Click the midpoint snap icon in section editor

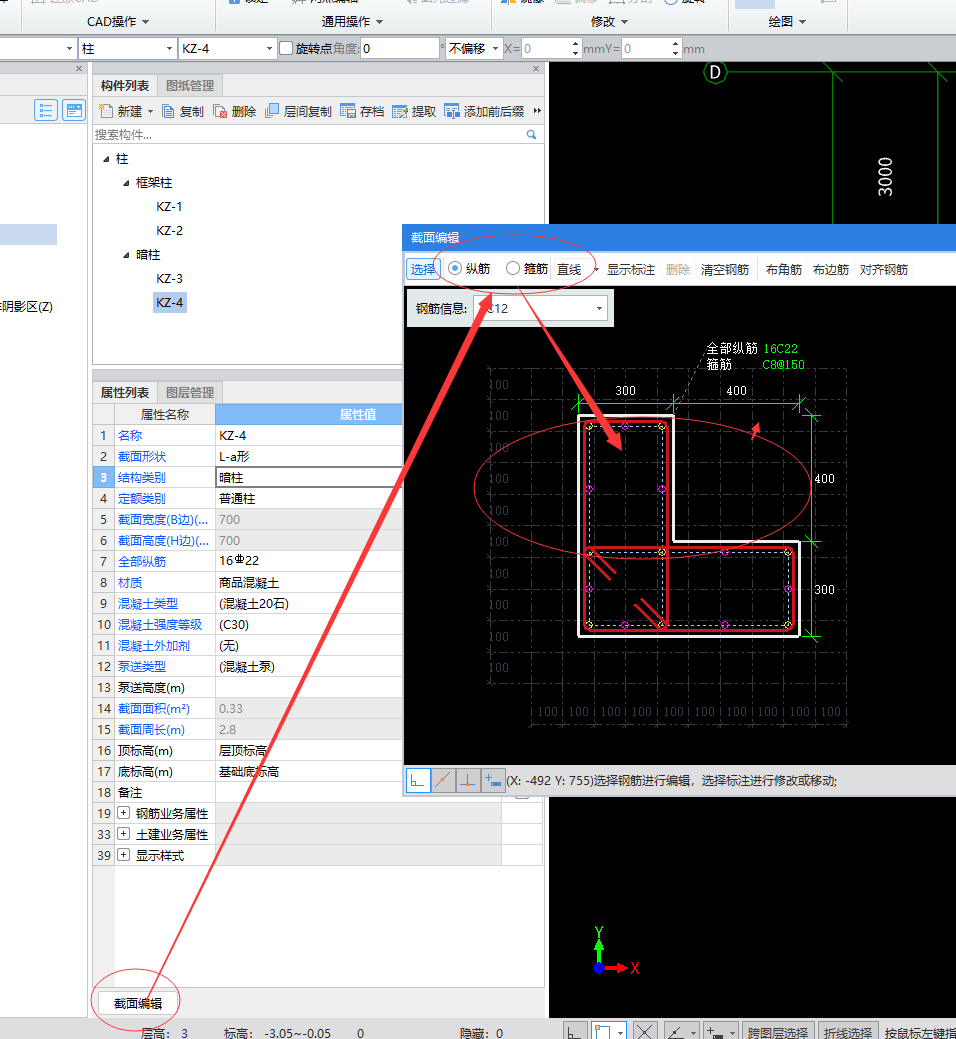443,781
